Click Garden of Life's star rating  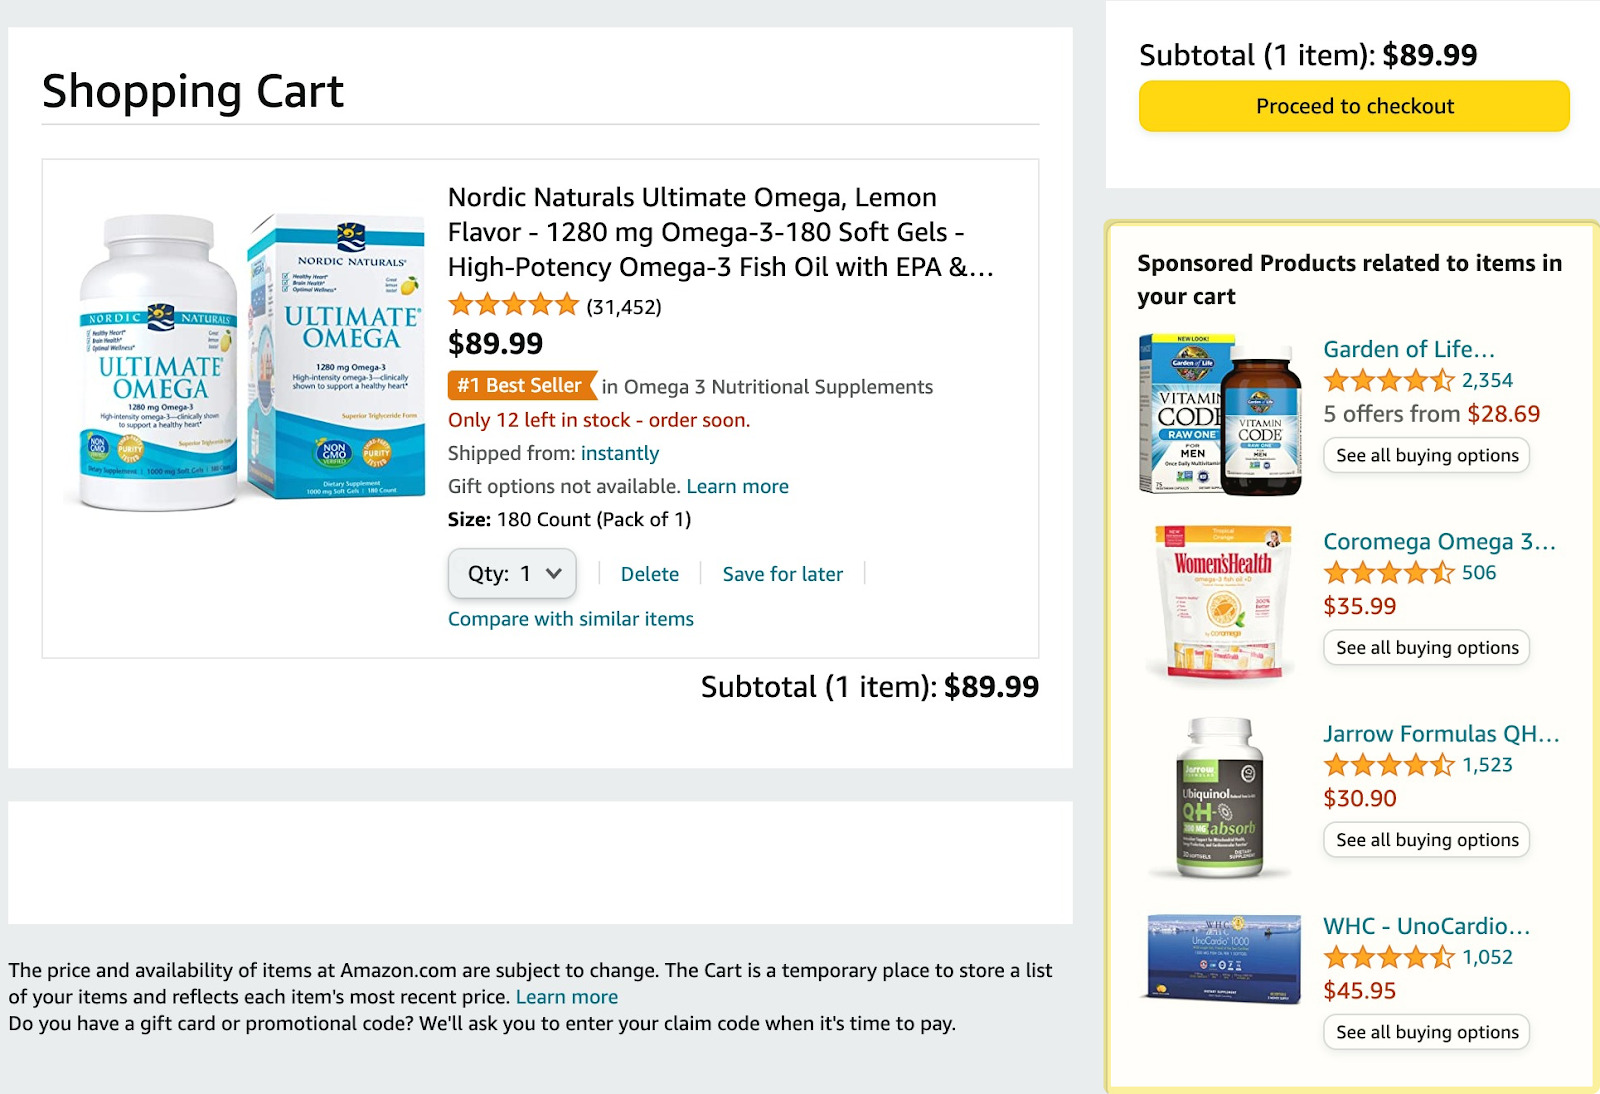click(1390, 381)
